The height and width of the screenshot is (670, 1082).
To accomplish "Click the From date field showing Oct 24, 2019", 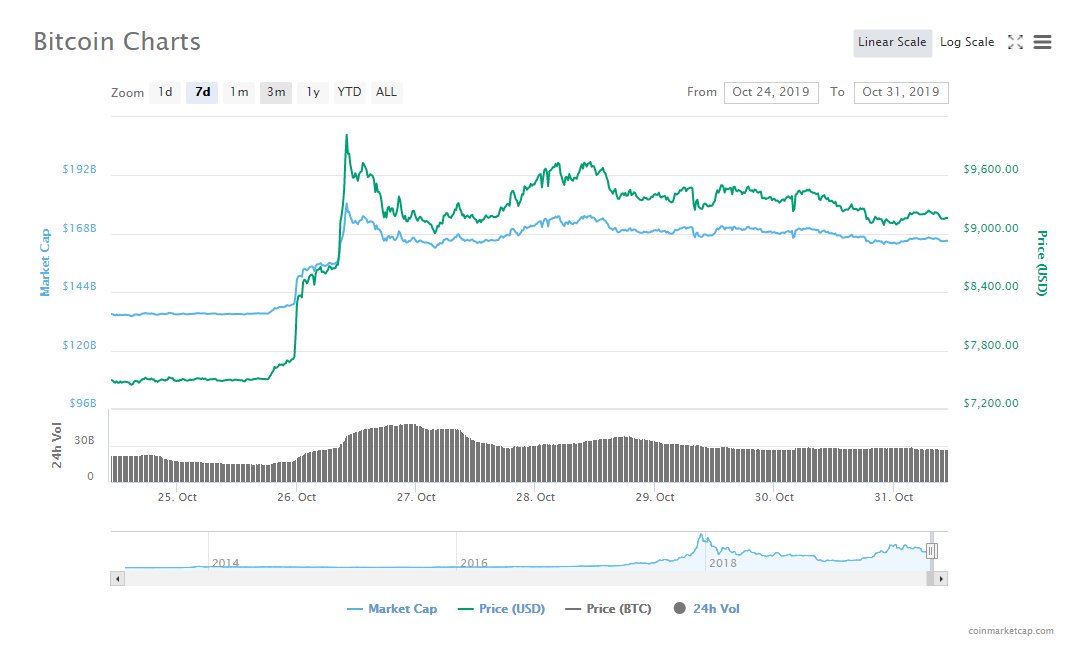I will tap(771, 92).
